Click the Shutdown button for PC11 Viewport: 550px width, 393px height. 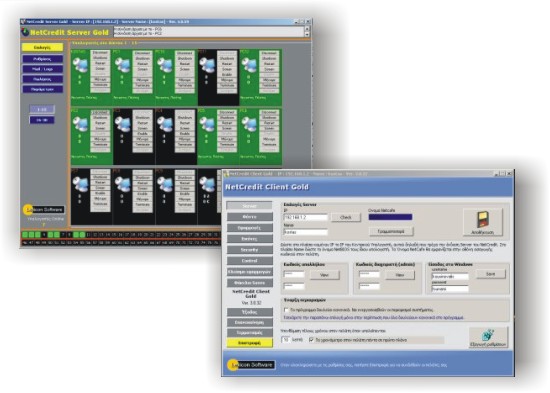(x=227, y=59)
